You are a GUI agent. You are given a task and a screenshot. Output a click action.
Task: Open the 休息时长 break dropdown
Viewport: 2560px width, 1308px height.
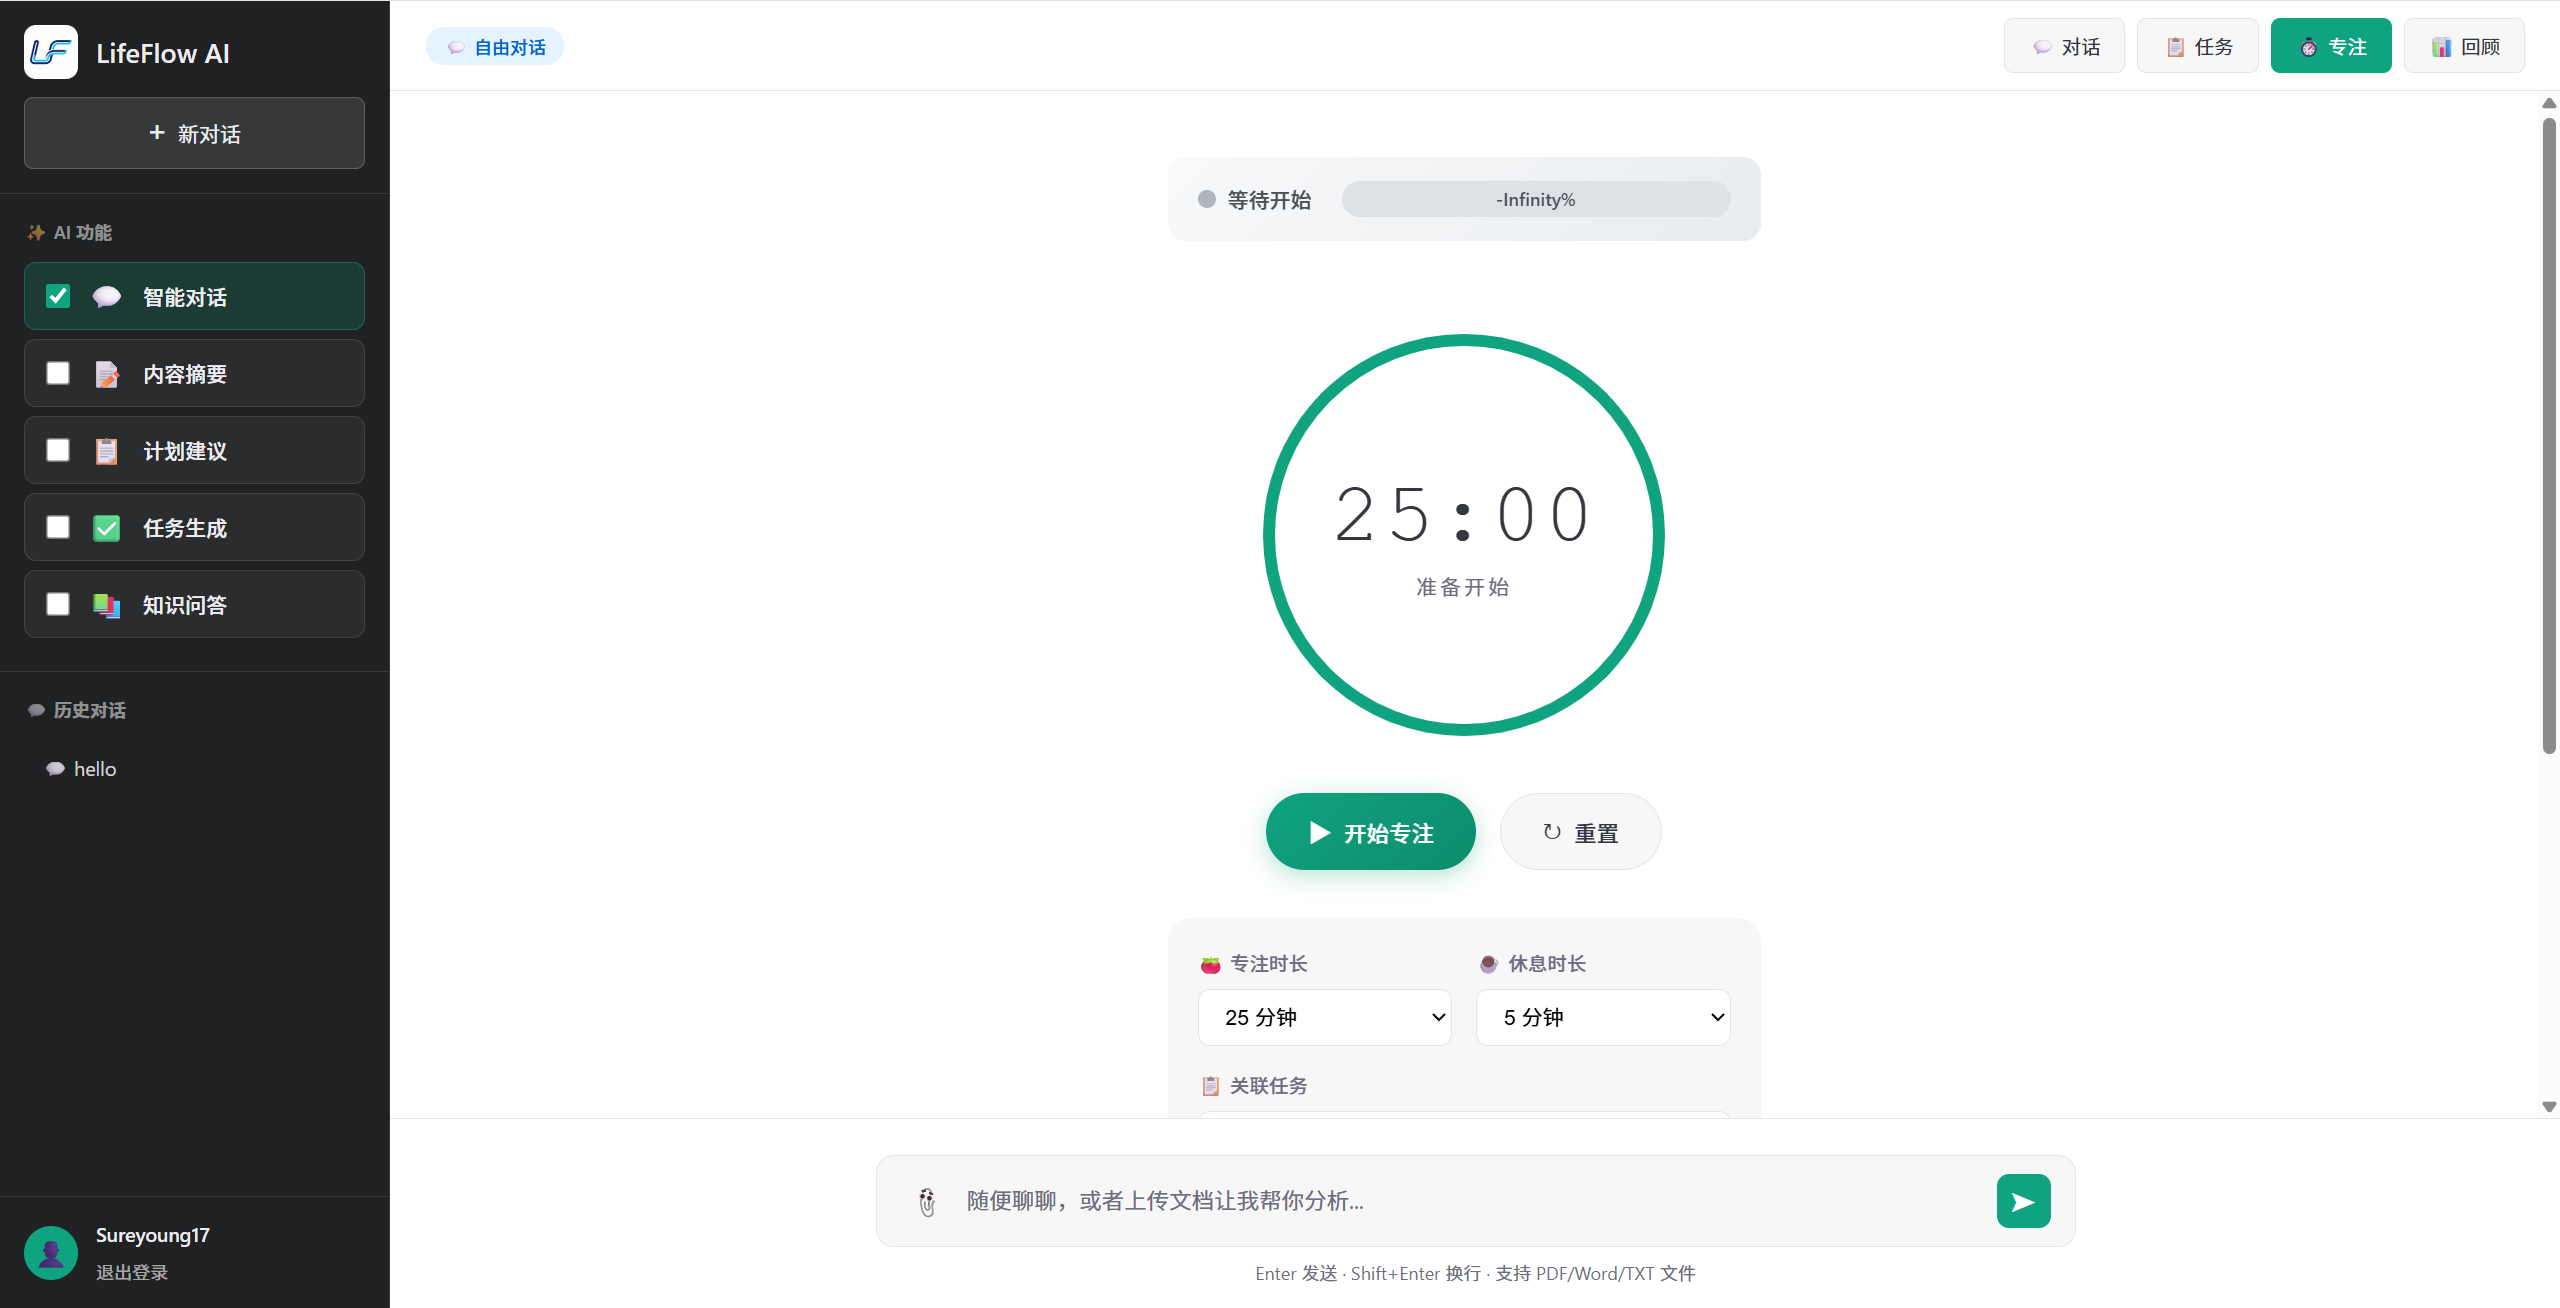pyautogui.click(x=1602, y=1017)
